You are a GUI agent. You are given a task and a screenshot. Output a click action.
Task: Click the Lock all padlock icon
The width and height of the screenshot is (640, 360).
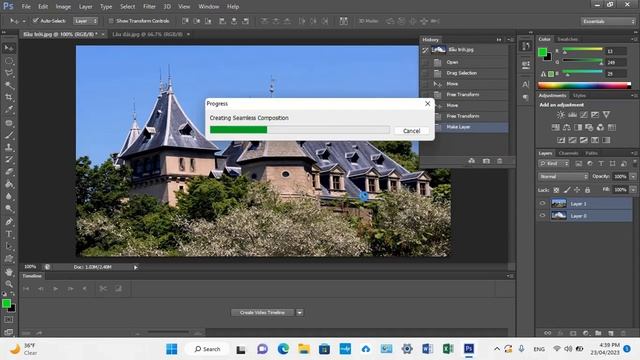point(587,190)
